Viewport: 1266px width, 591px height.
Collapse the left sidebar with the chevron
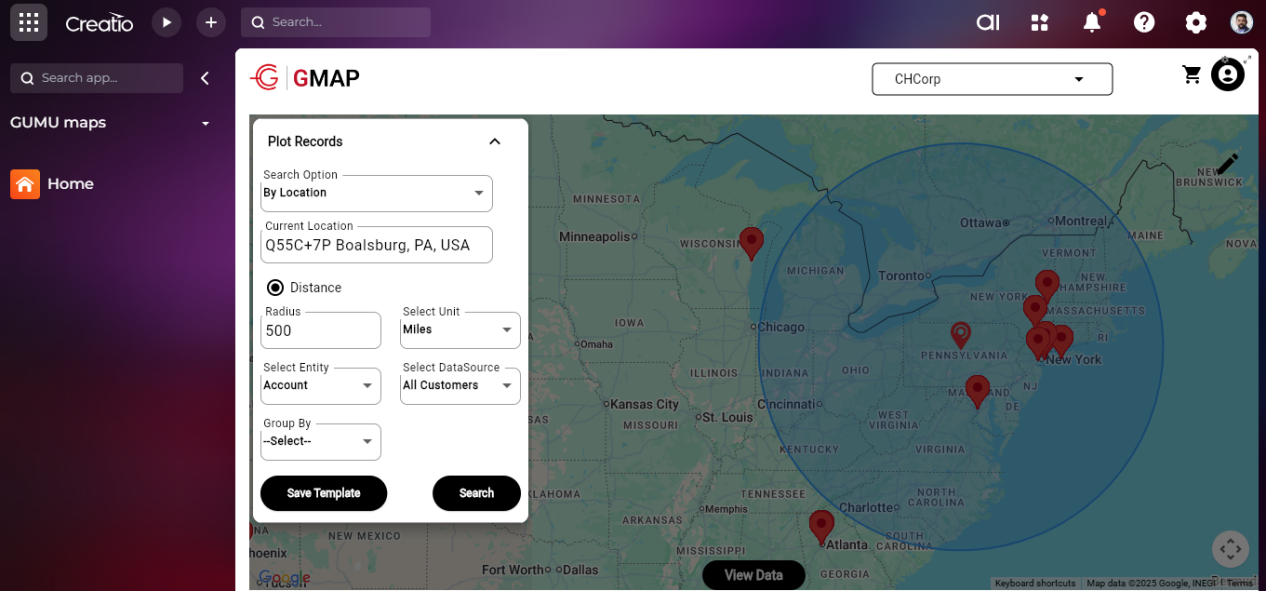click(204, 78)
